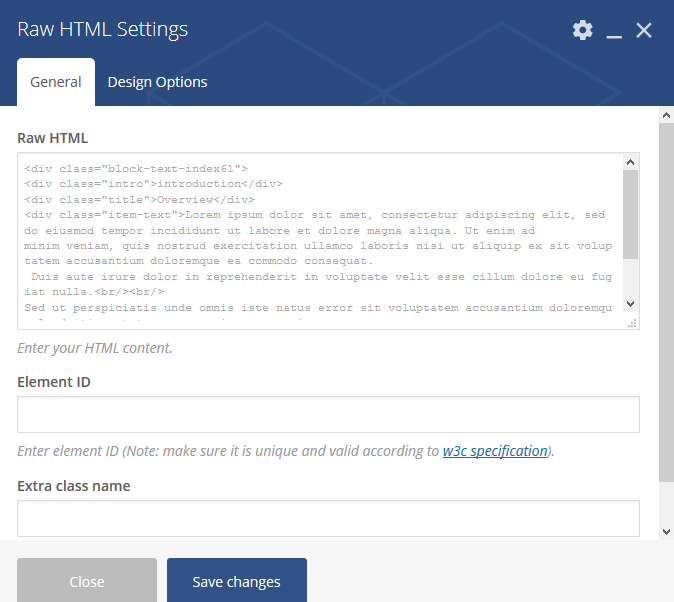Open the gear settings icon in header
Screen dimensions: 674x602
point(582,30)
